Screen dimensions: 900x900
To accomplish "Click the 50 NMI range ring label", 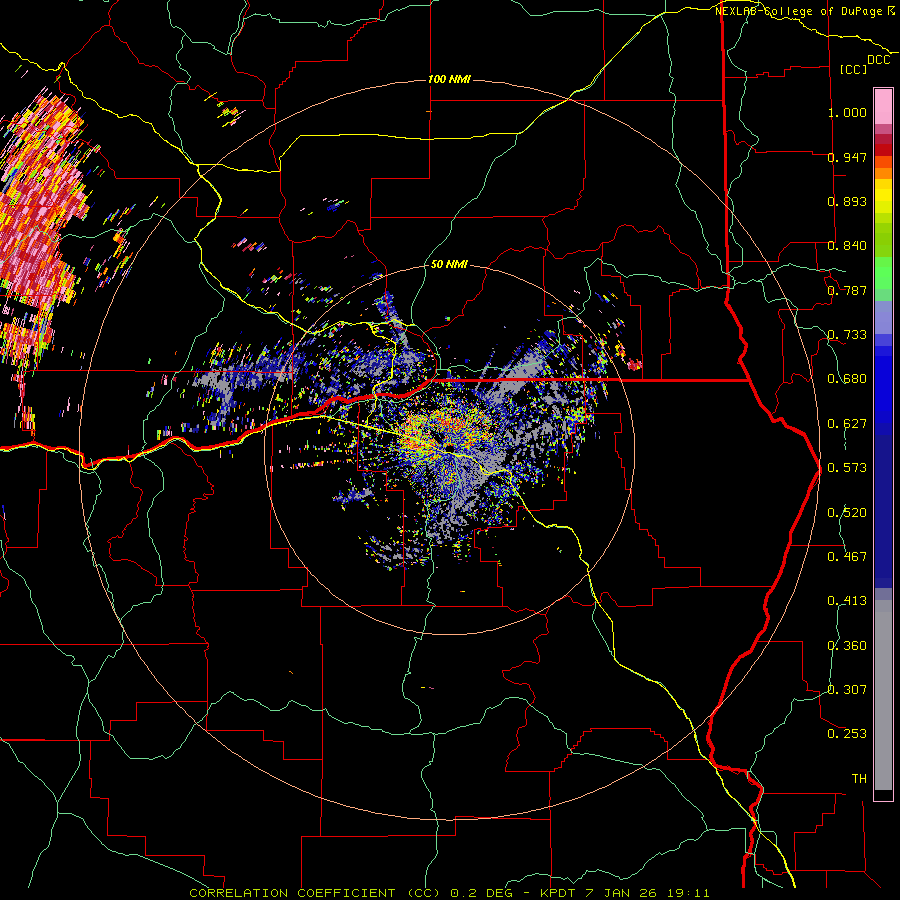I will (449, 264).
